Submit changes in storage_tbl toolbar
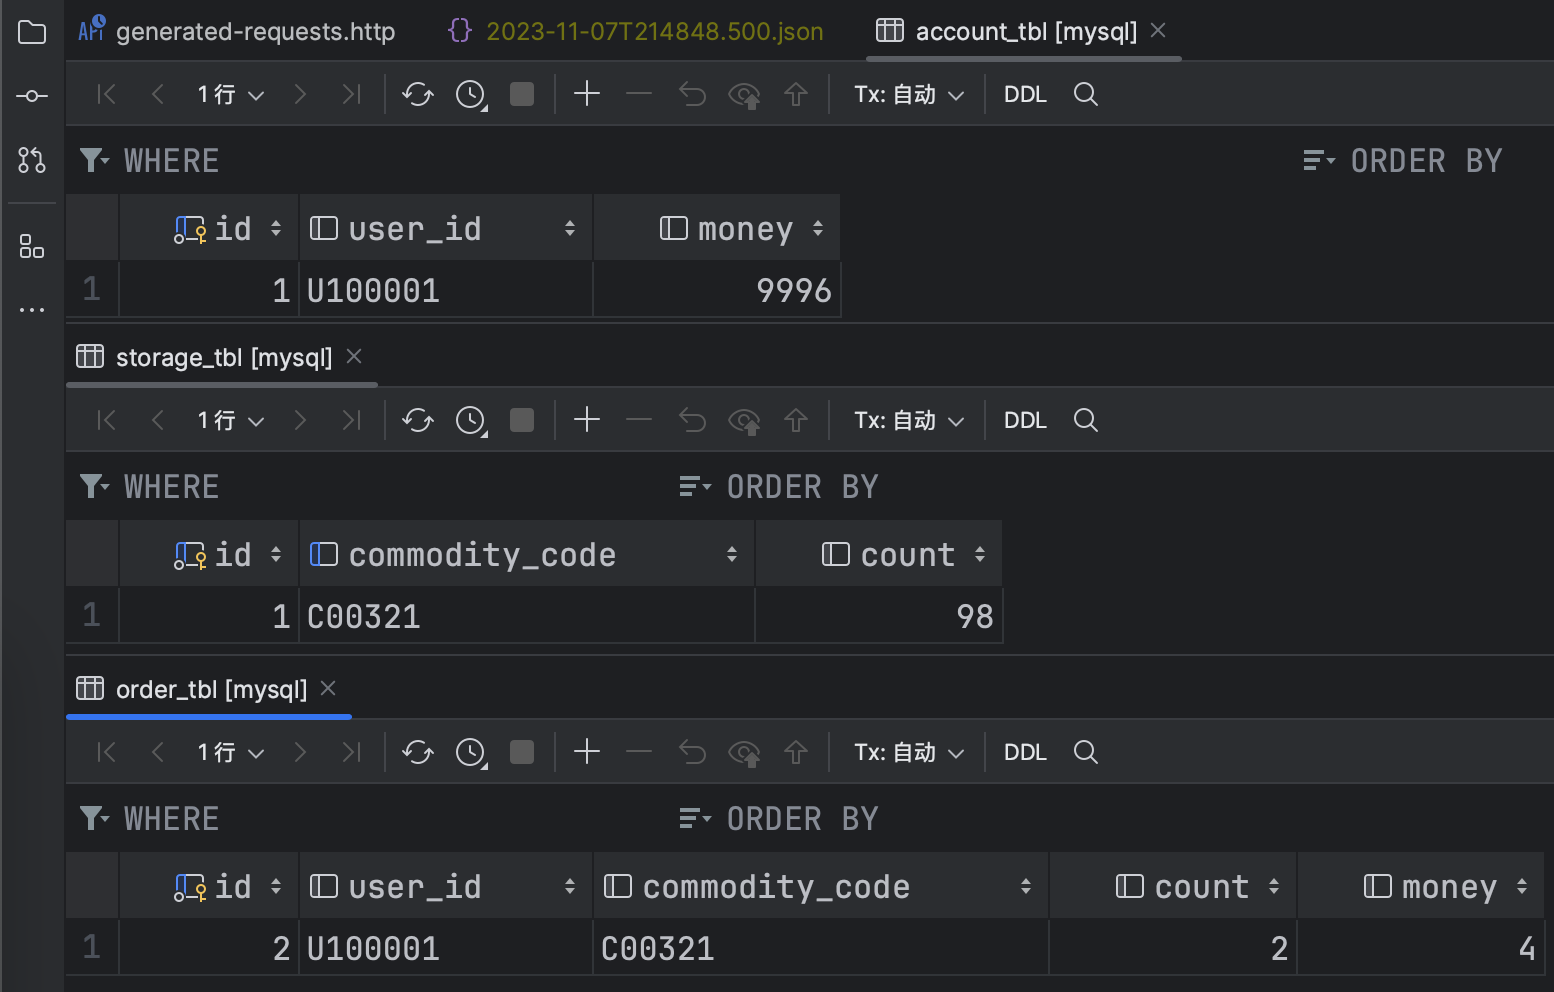Screen dimensions: 1554x992 [796, 420]
